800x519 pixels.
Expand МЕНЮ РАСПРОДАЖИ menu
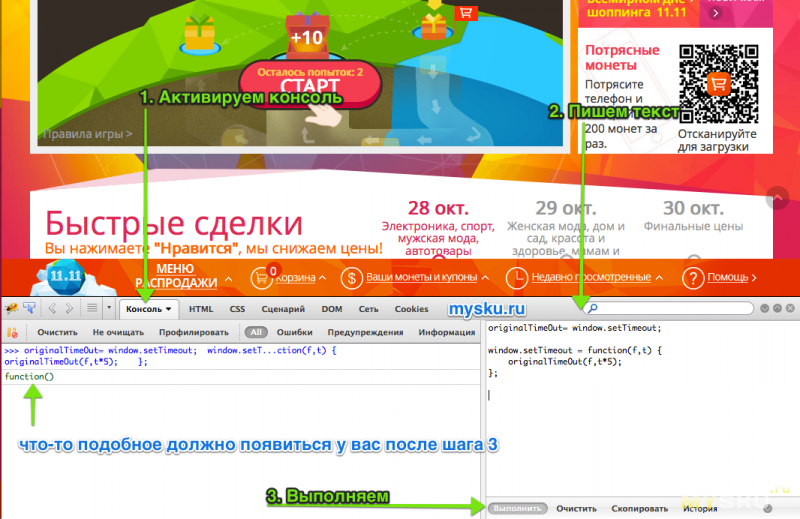(x=176, y=276)
